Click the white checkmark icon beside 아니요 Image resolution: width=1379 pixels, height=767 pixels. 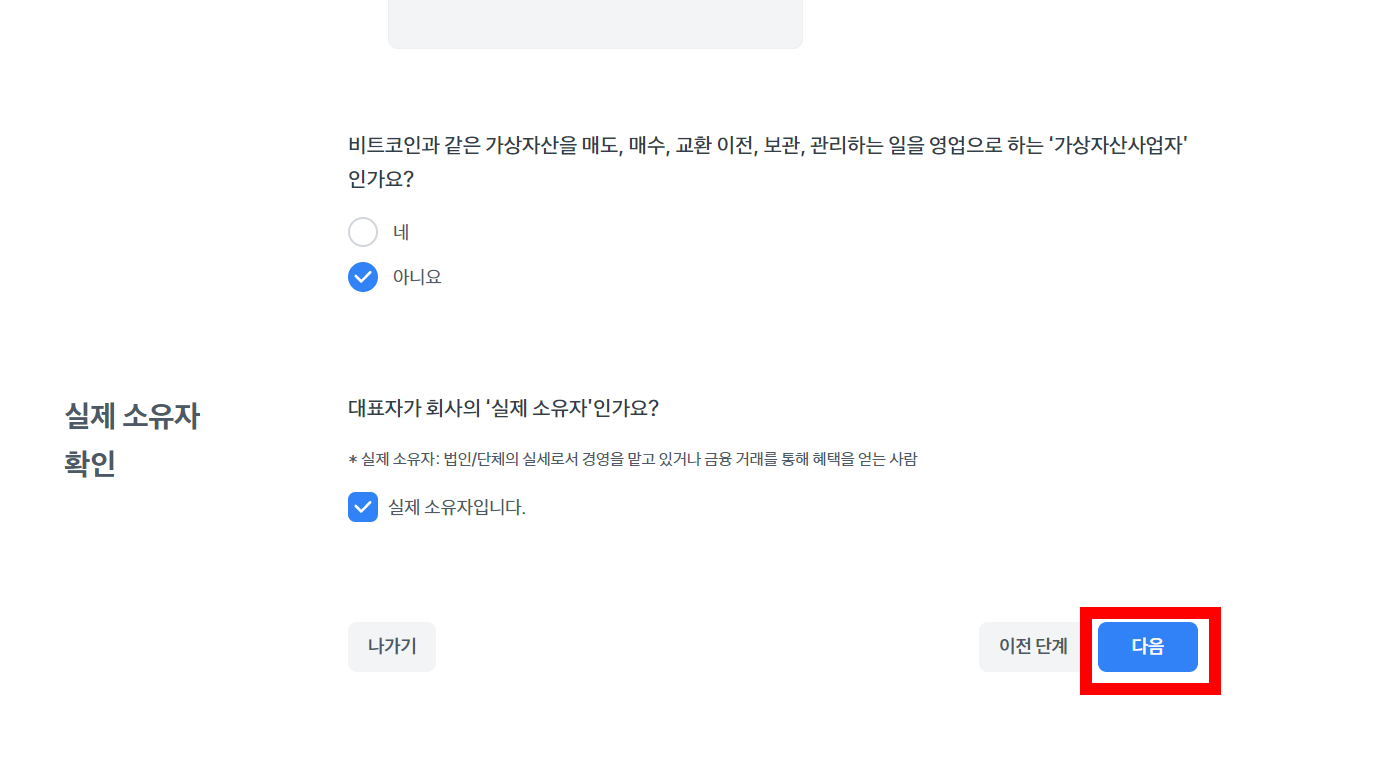coord(363,277)
